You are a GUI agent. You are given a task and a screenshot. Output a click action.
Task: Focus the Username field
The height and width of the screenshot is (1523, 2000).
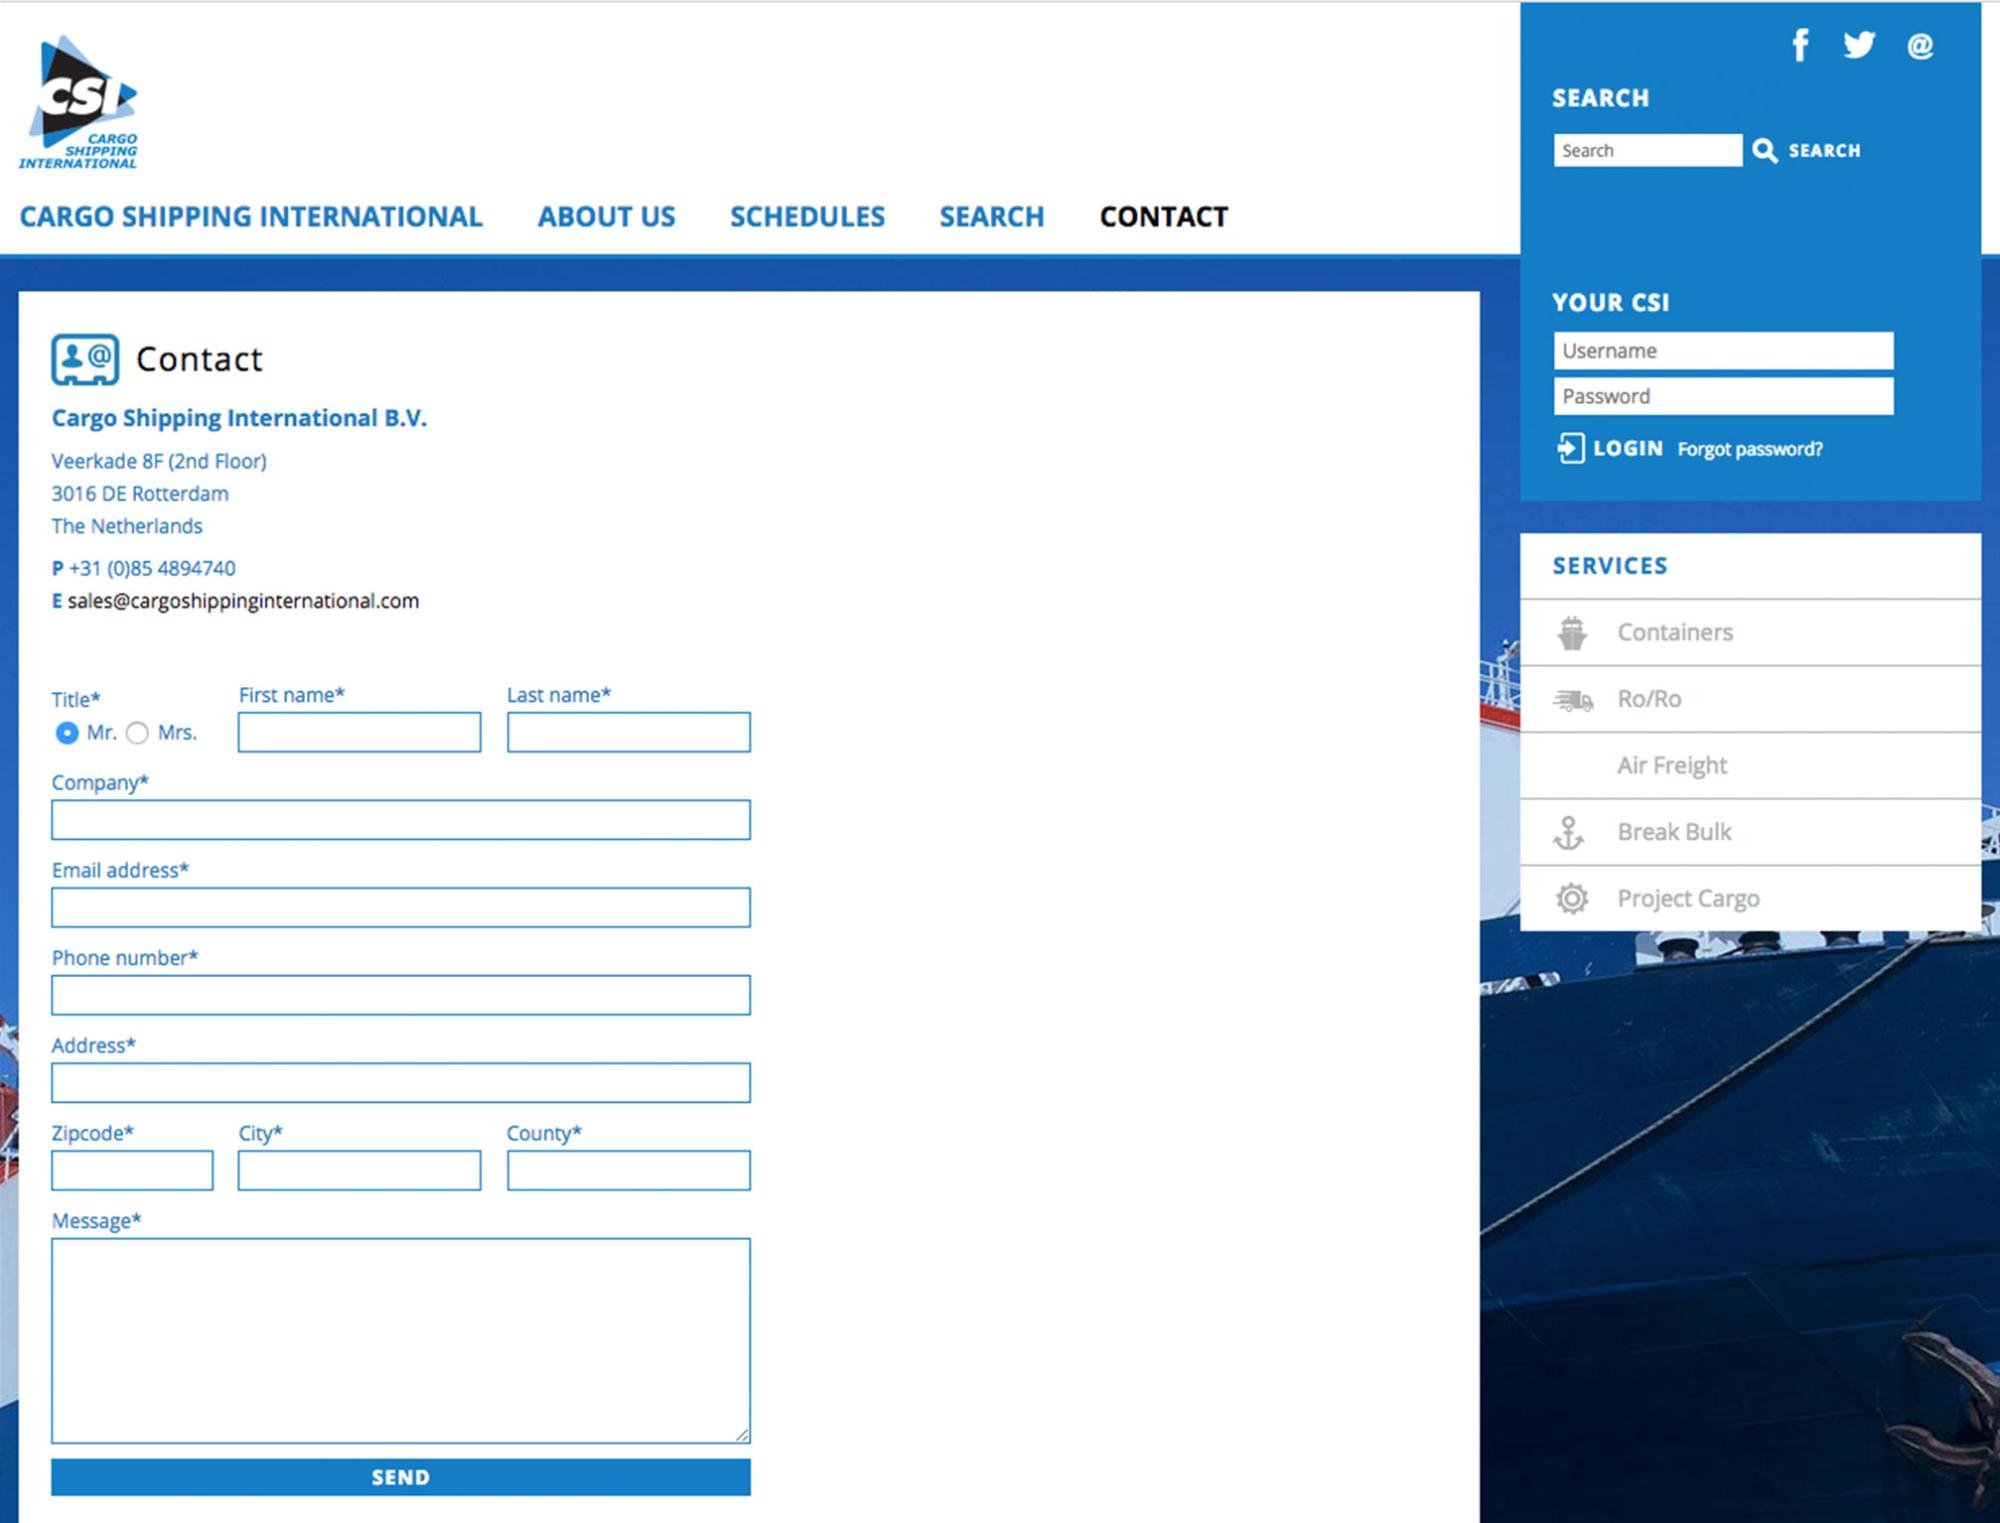(1723, 351)
